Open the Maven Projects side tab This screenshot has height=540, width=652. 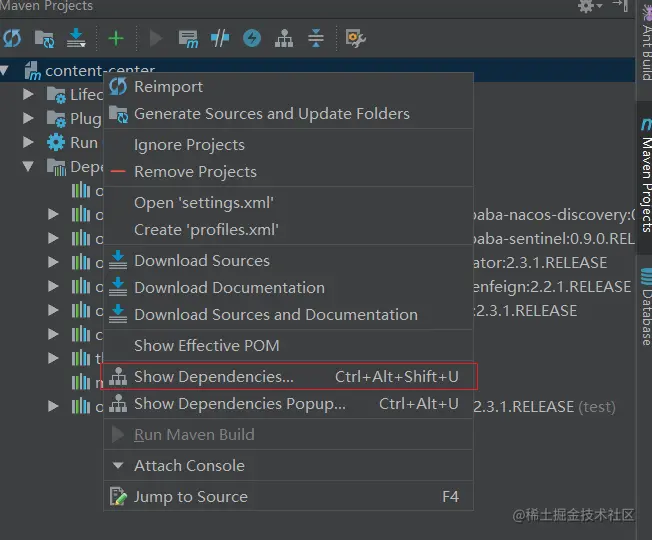646,177
